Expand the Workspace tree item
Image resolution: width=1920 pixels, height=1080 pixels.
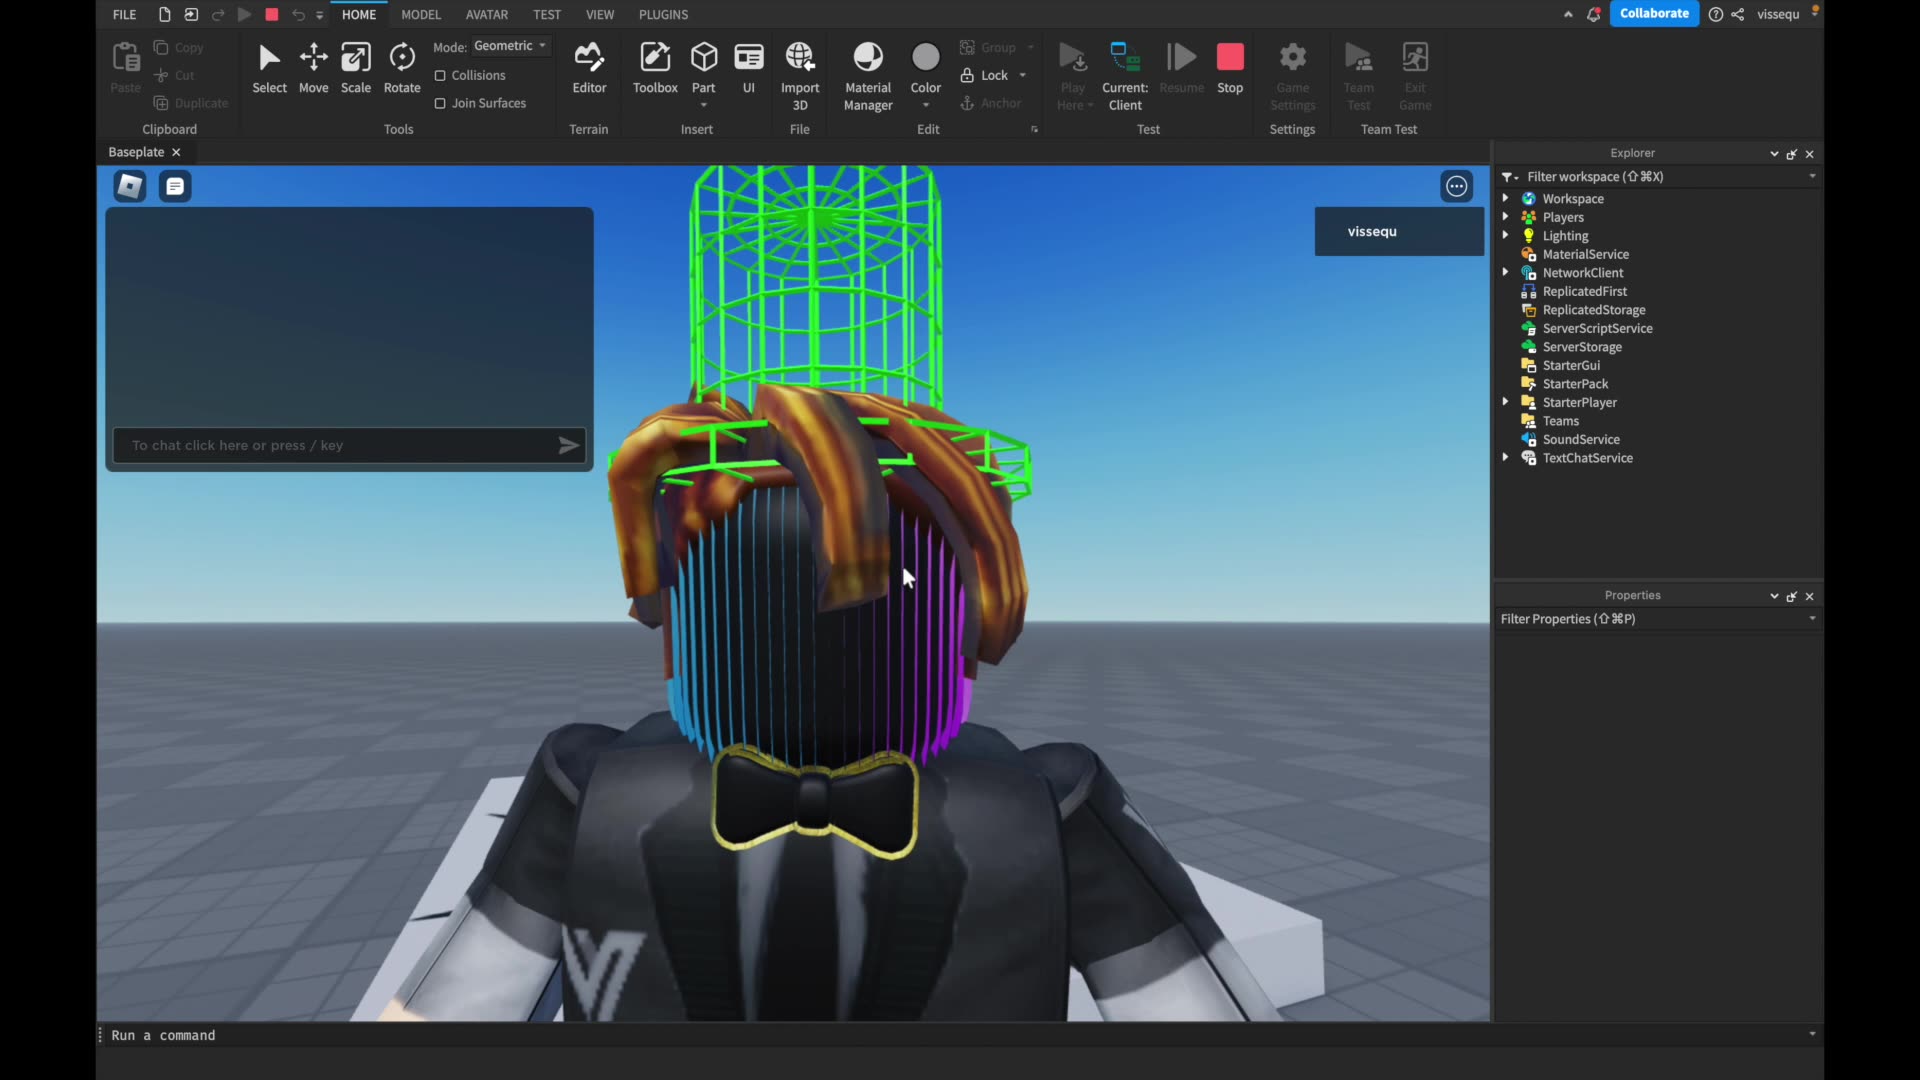pyautogui.click(x=1507, y=198)
